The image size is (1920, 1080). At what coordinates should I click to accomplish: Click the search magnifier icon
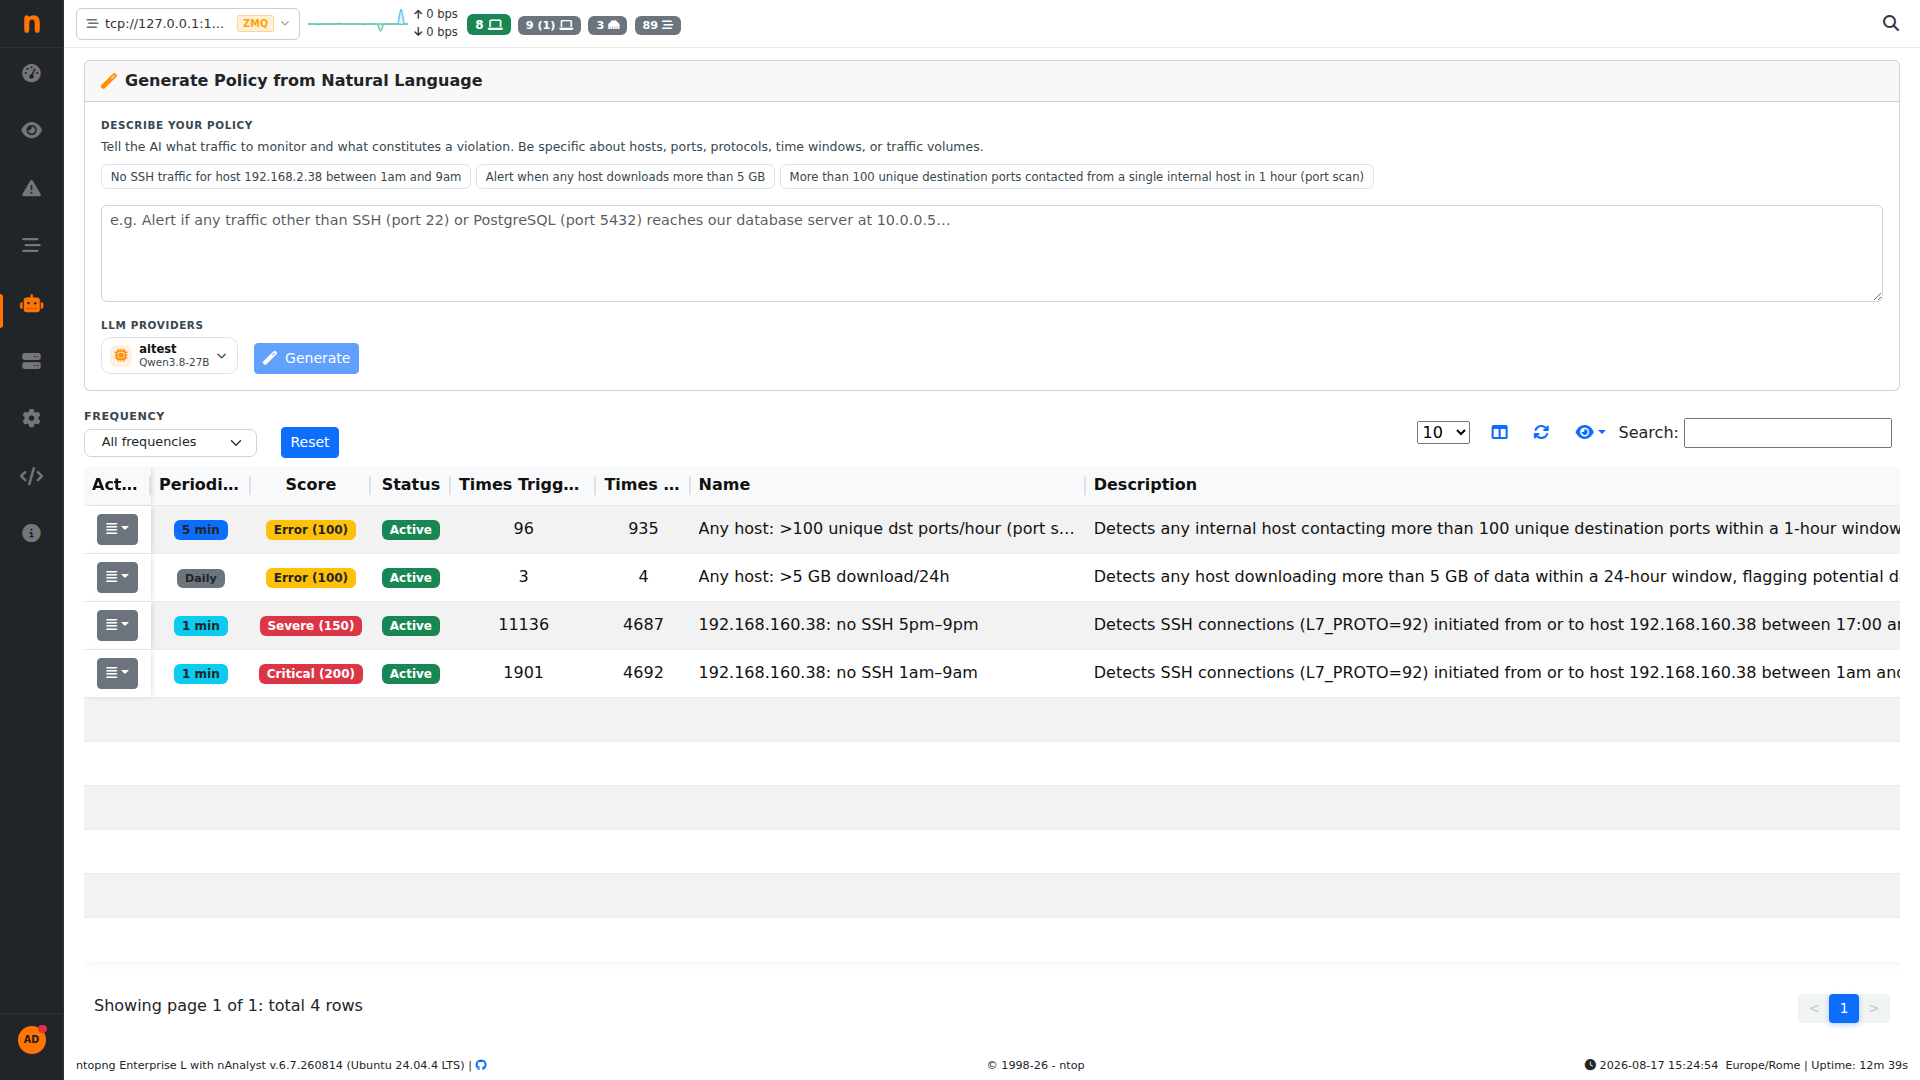click(1890, 23)
